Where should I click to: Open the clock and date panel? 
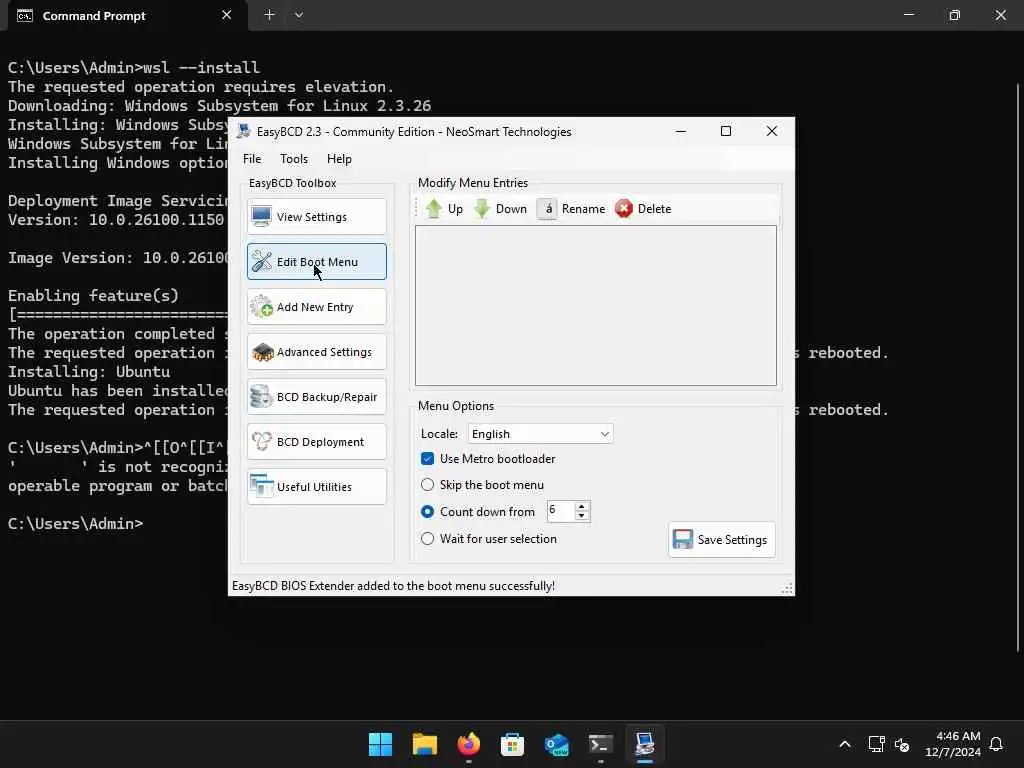click(953, 744)
